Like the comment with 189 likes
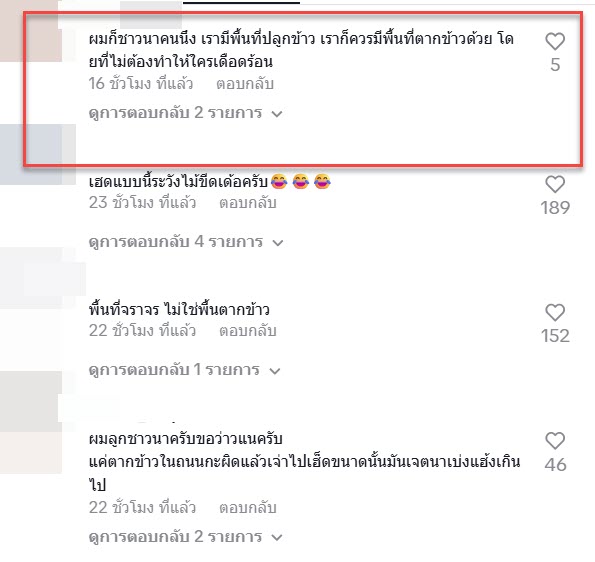The image size is (595, 562). (555, 184)
